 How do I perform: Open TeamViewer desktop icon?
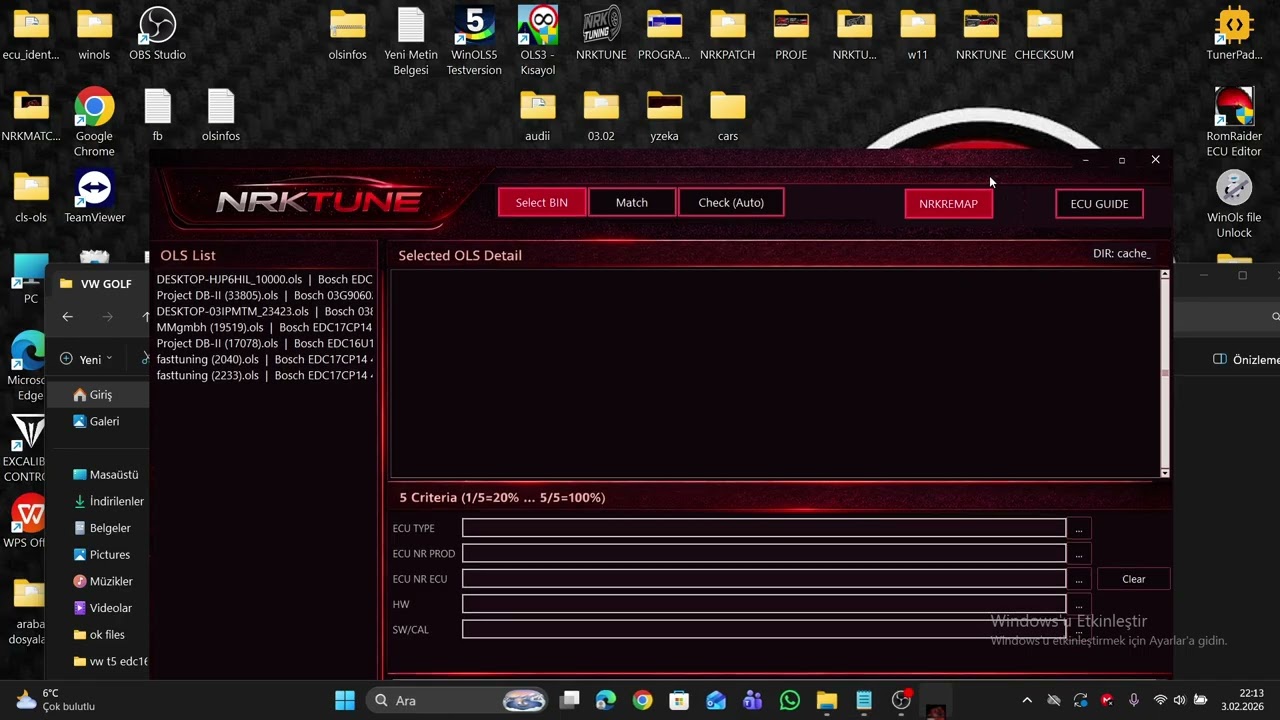94,196
